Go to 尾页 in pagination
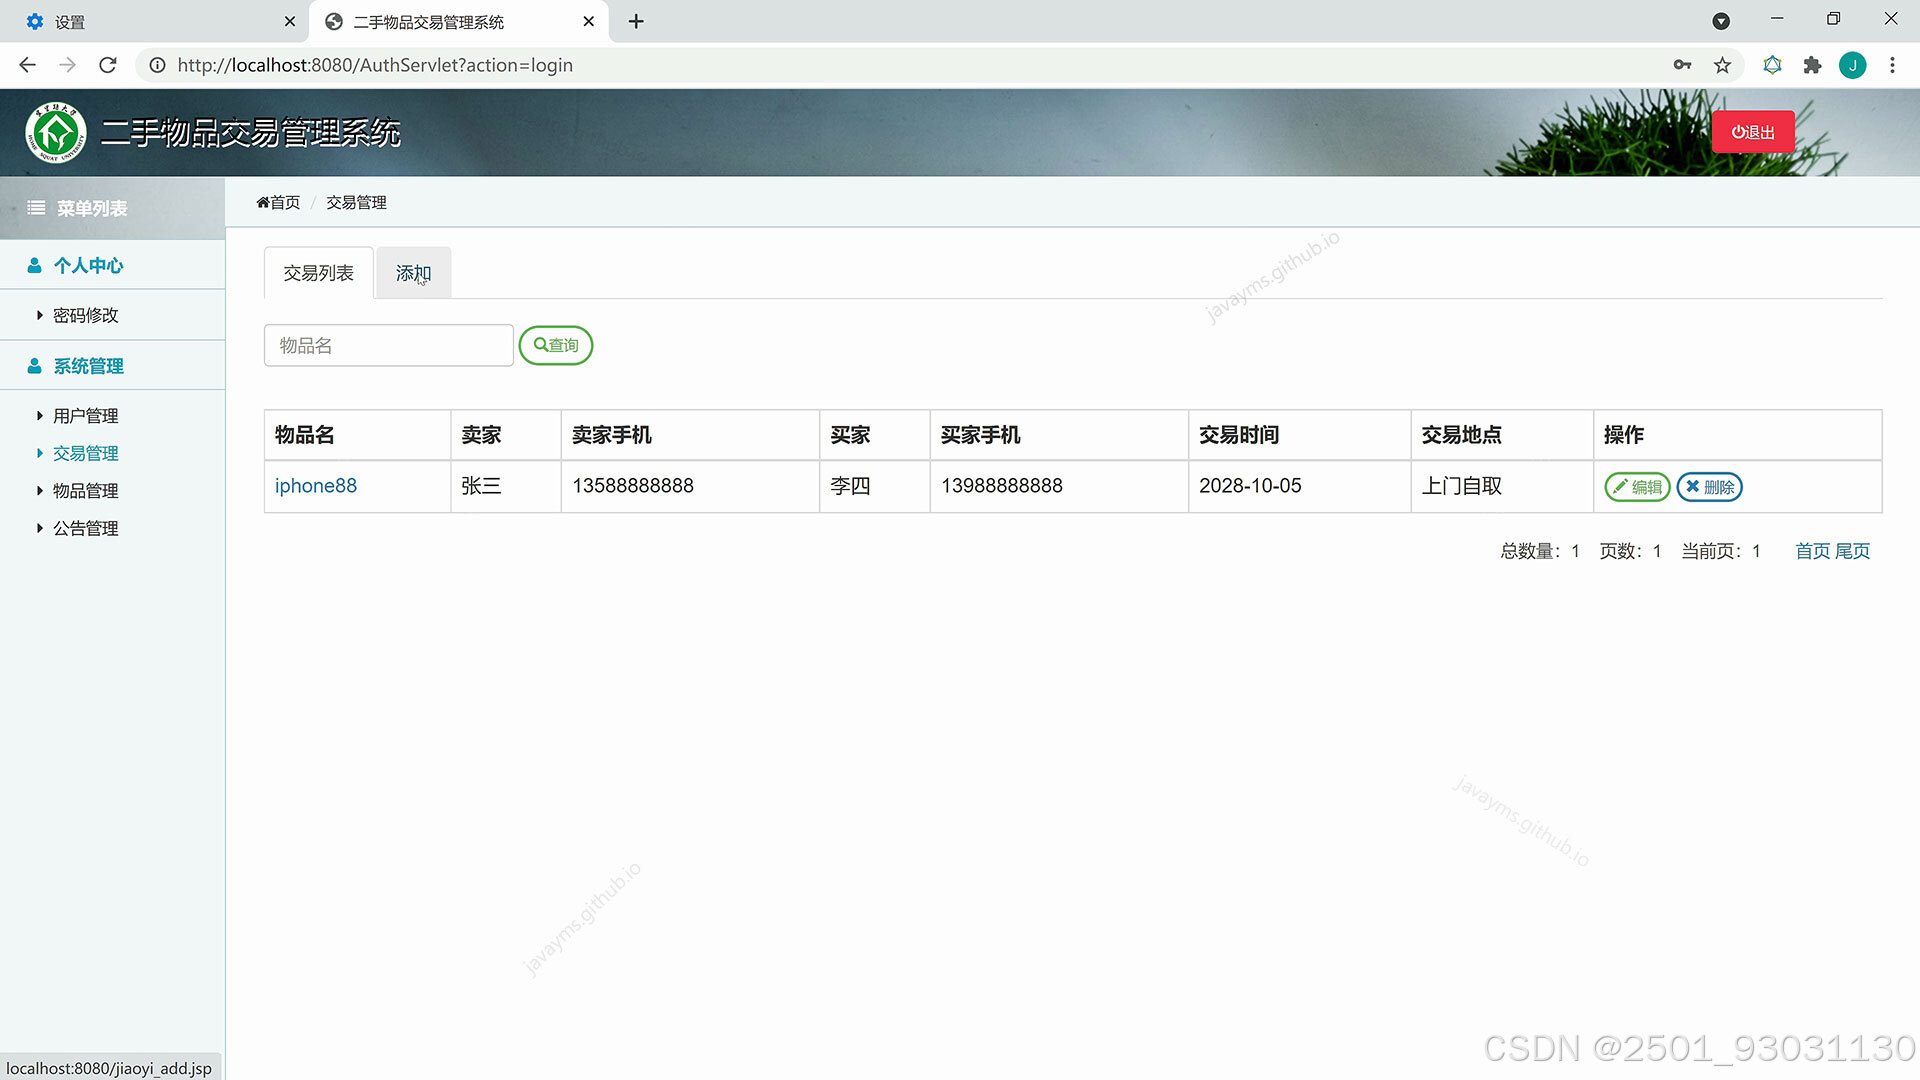Screen dimensions: 1920x1080 pos(1852,551)
